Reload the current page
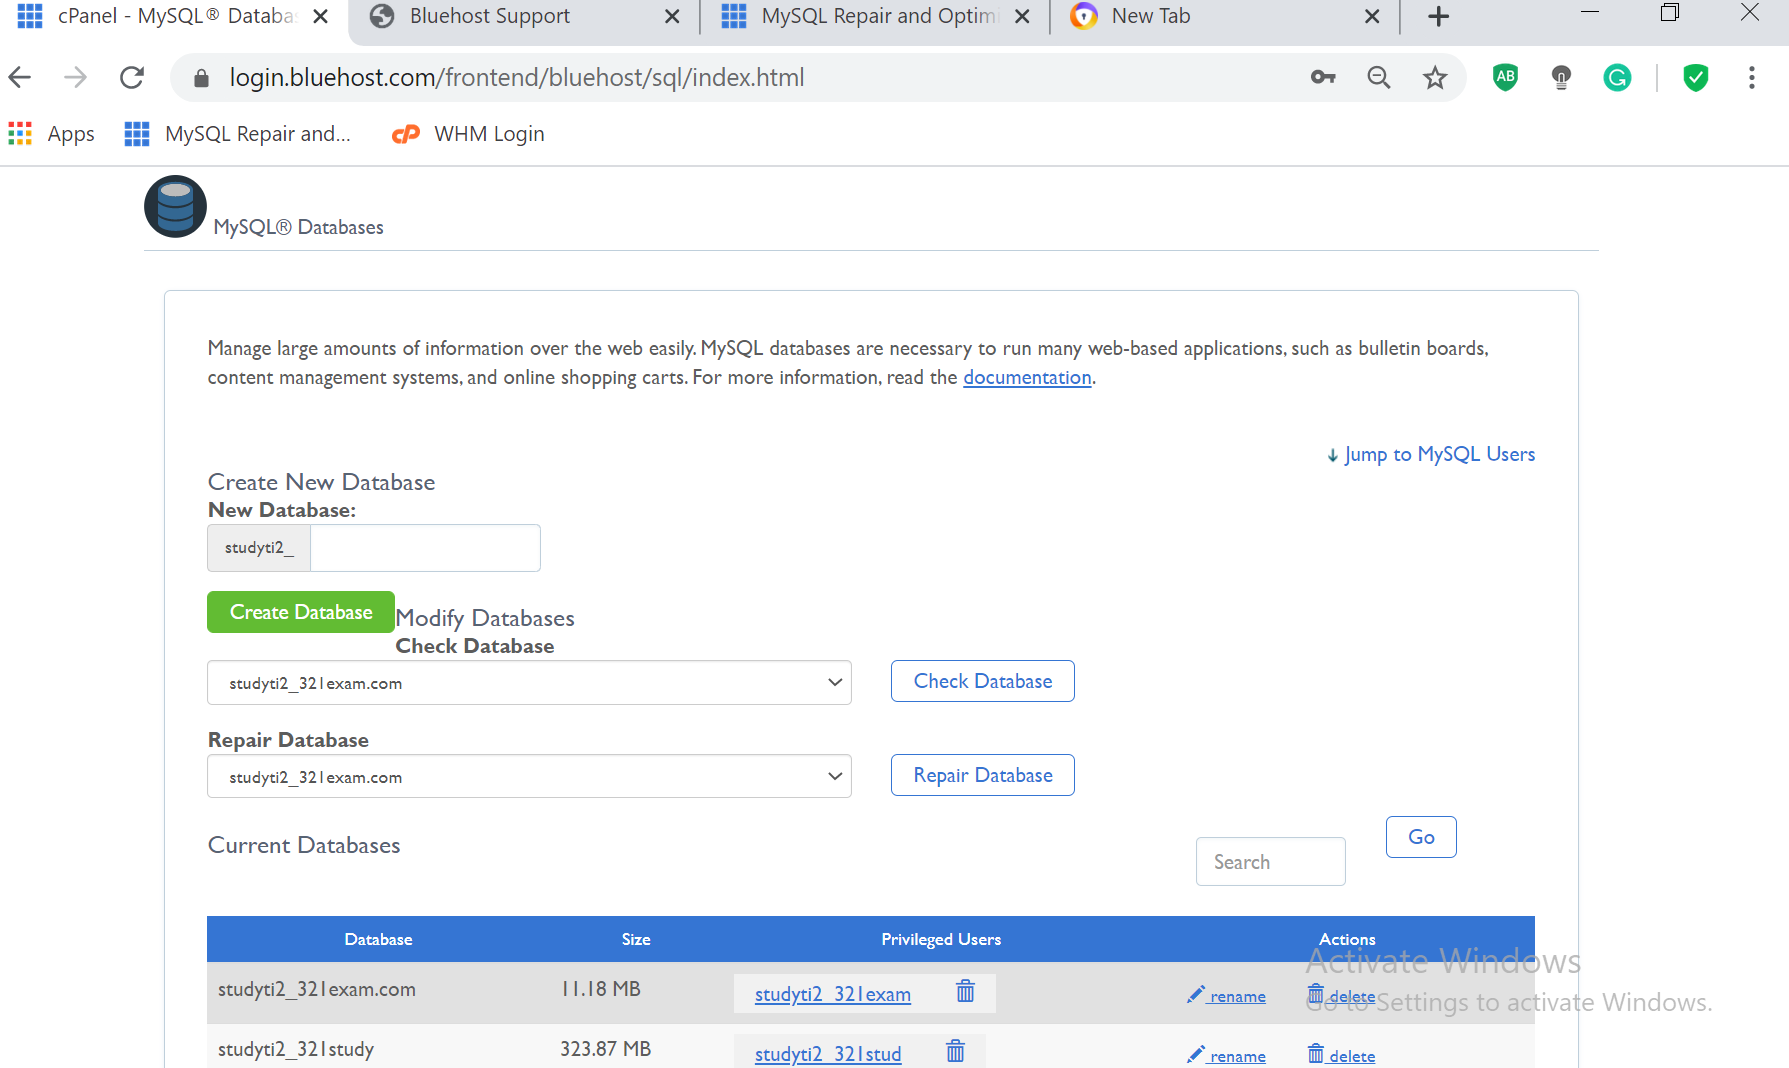This screenshot has height=1068, width=1789. coord(132,77)
